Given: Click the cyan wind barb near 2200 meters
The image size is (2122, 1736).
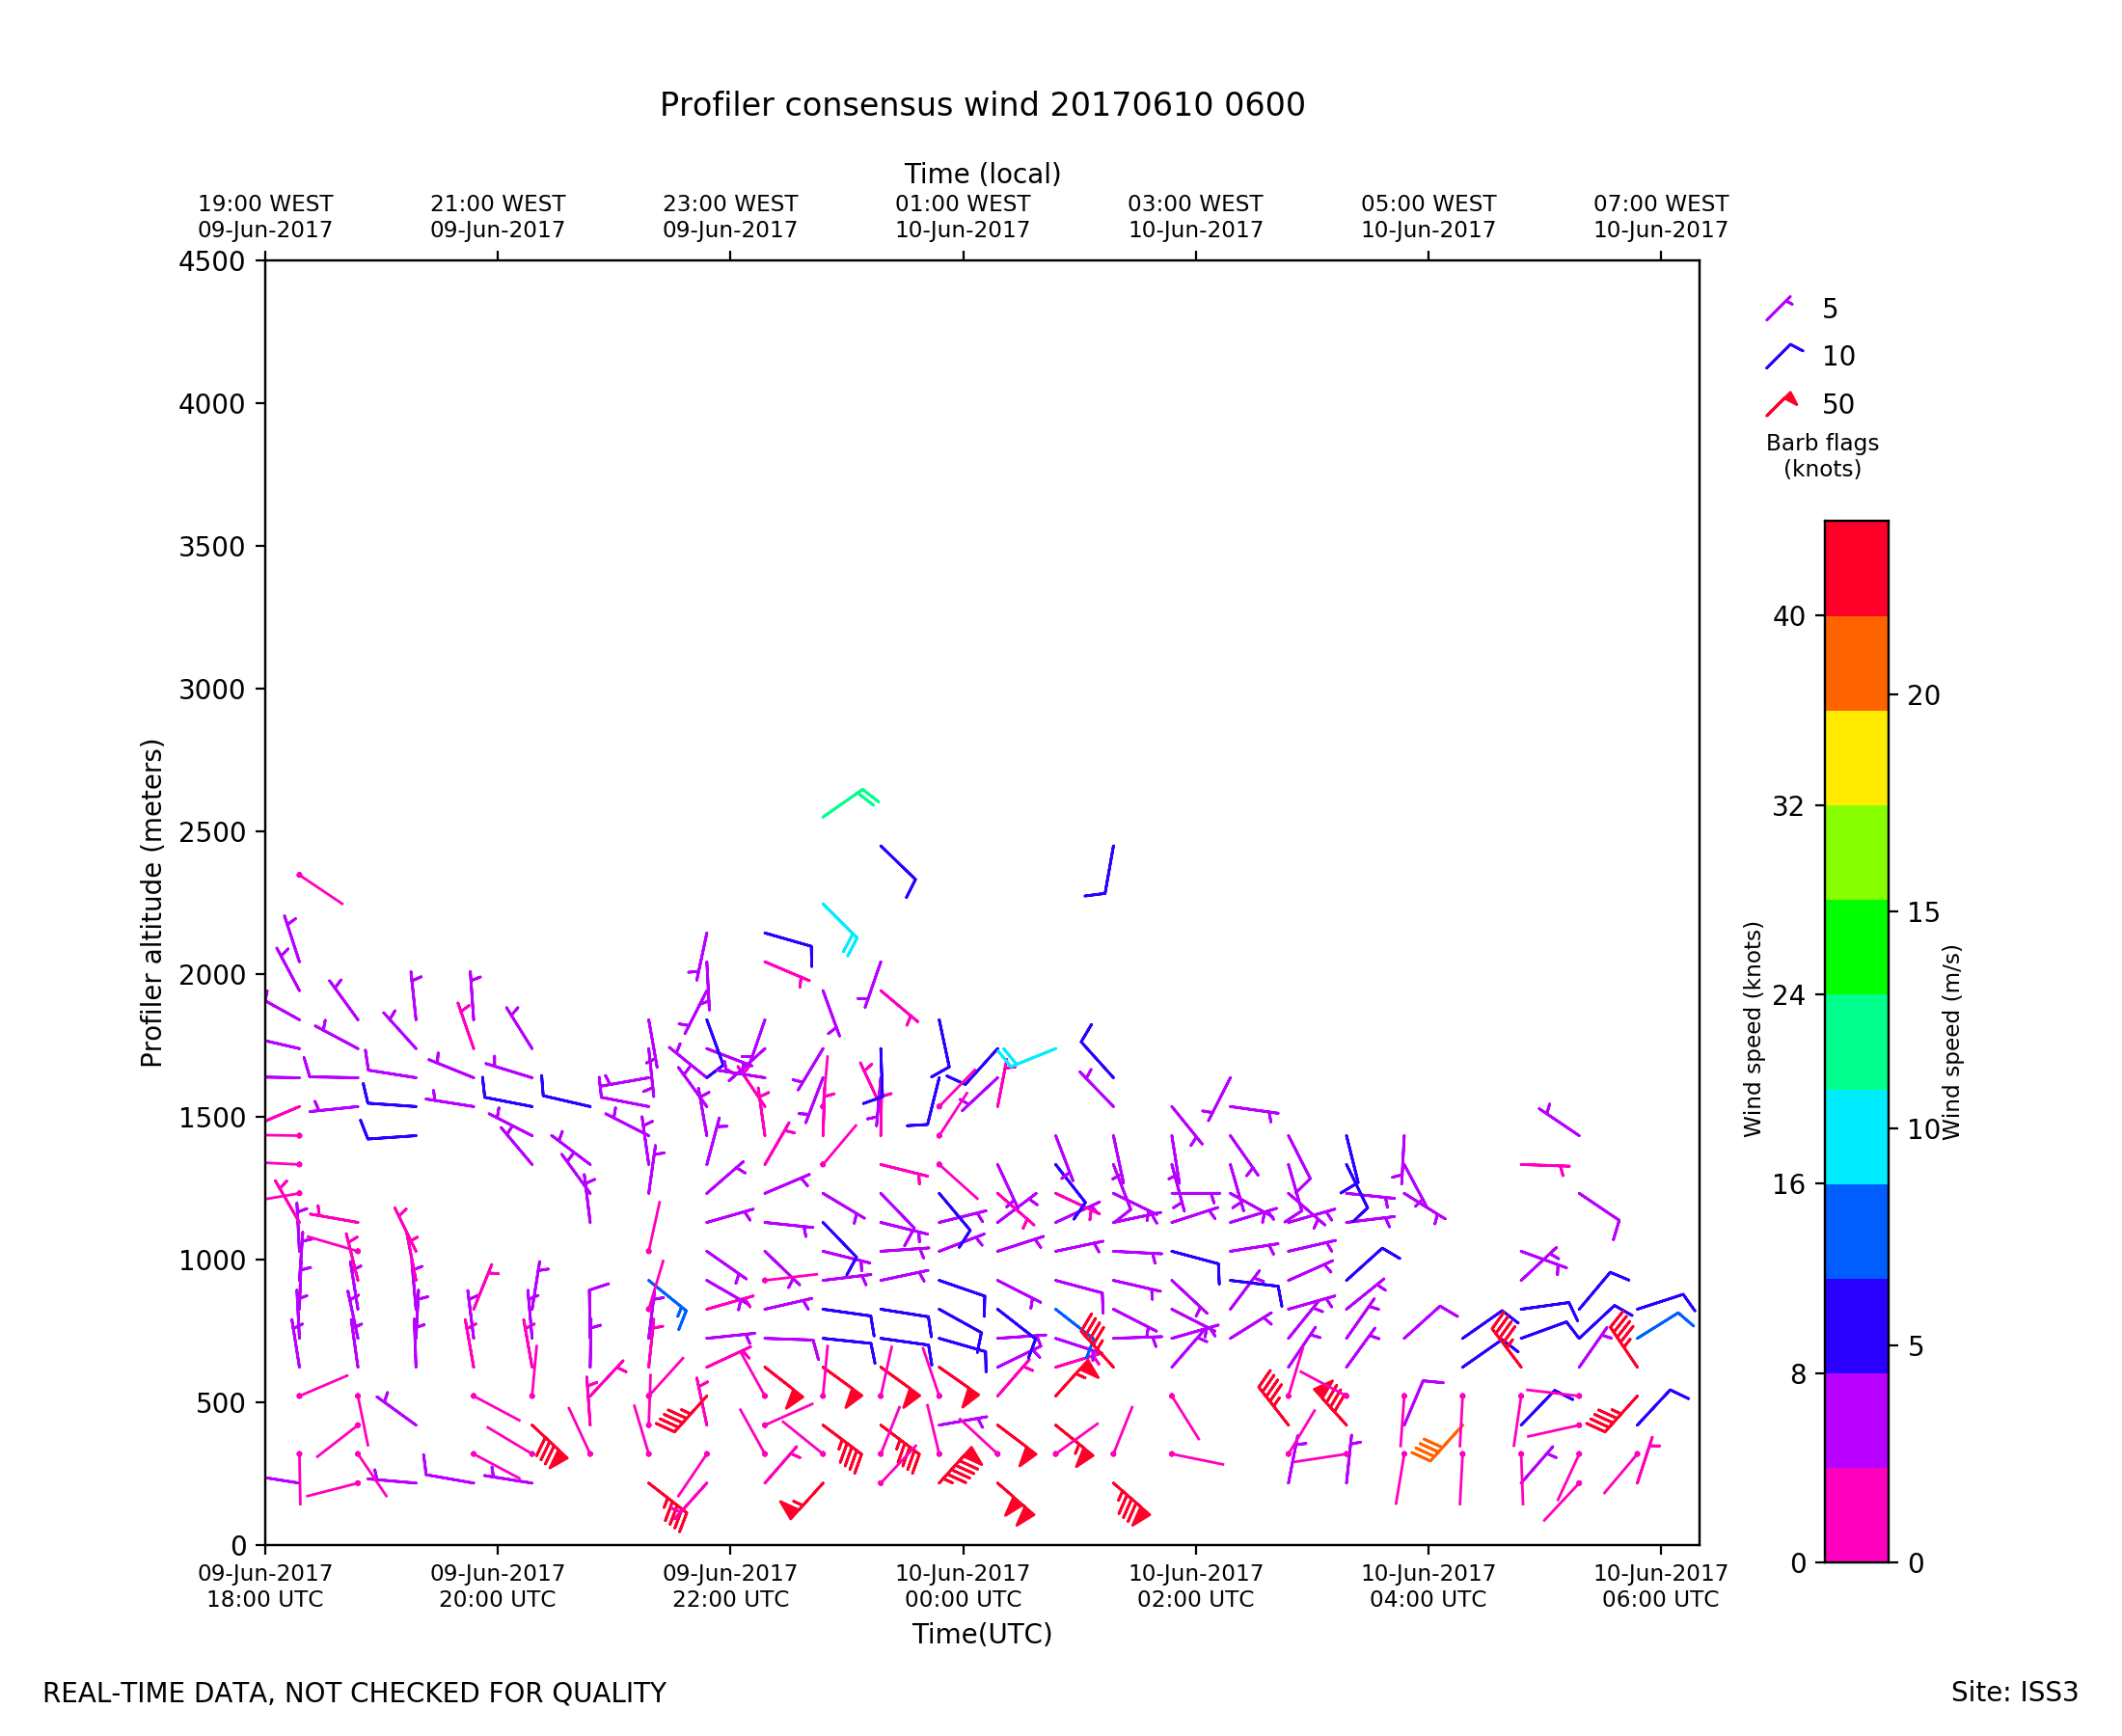Looking at the screenshot, I should pyautogui.click(x=840, y=922).
